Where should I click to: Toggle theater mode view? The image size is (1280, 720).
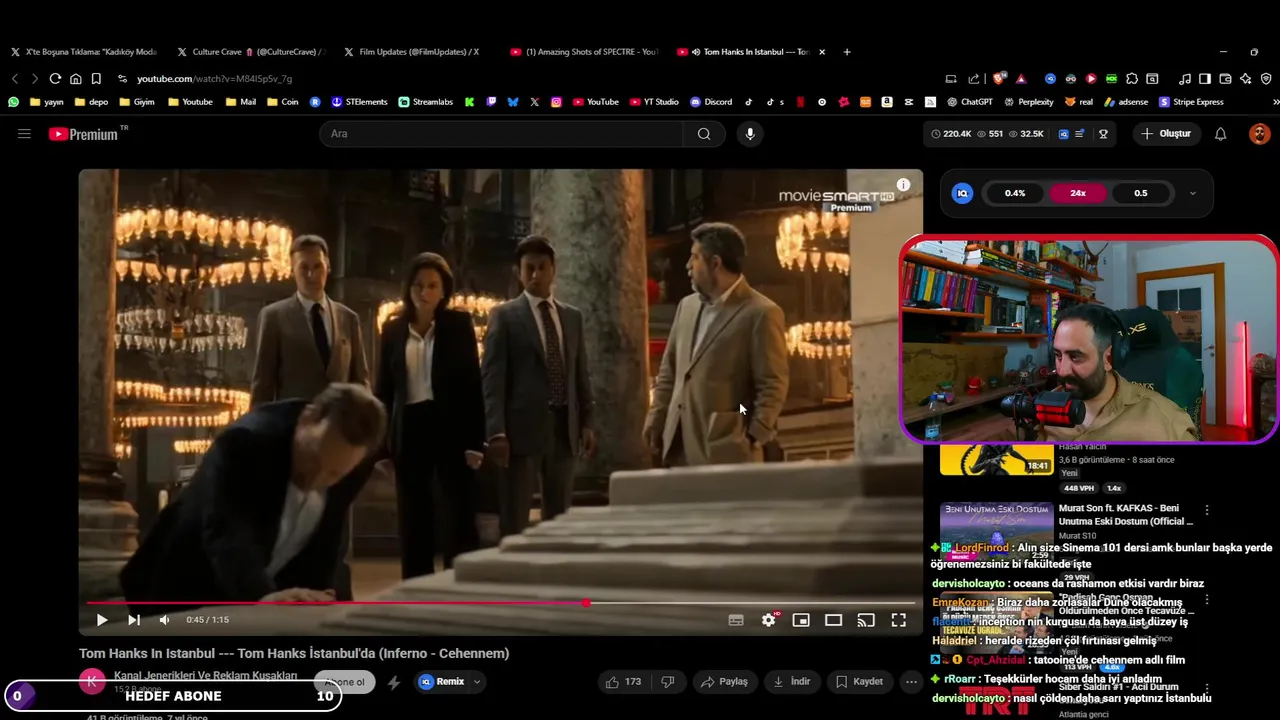click(833, 620)
